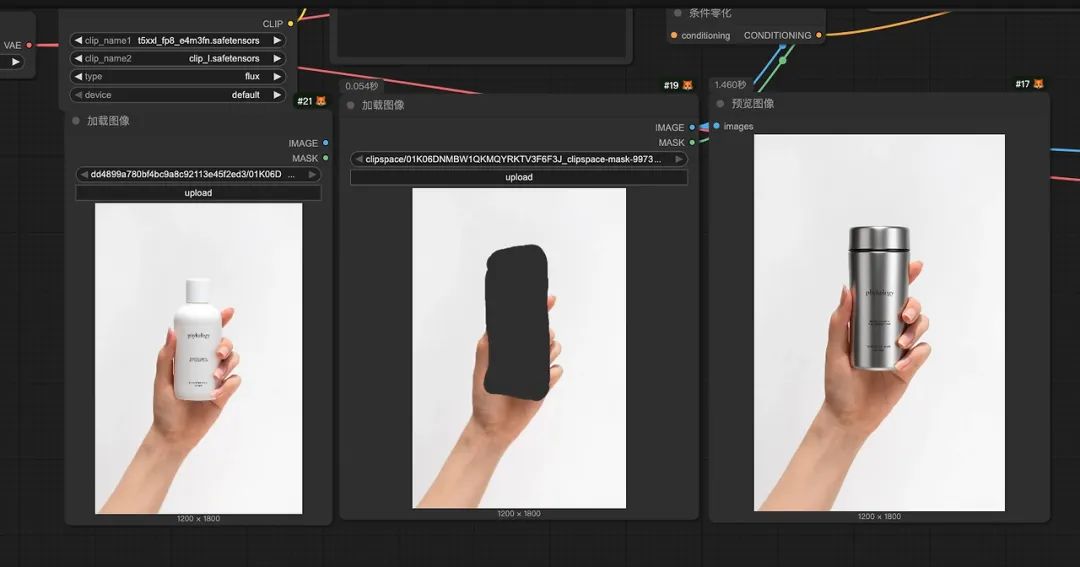Click the white bottle image thumbnail
This screenshot has width=1080, height=567.
pyautogui.click(x=198, y=358)
